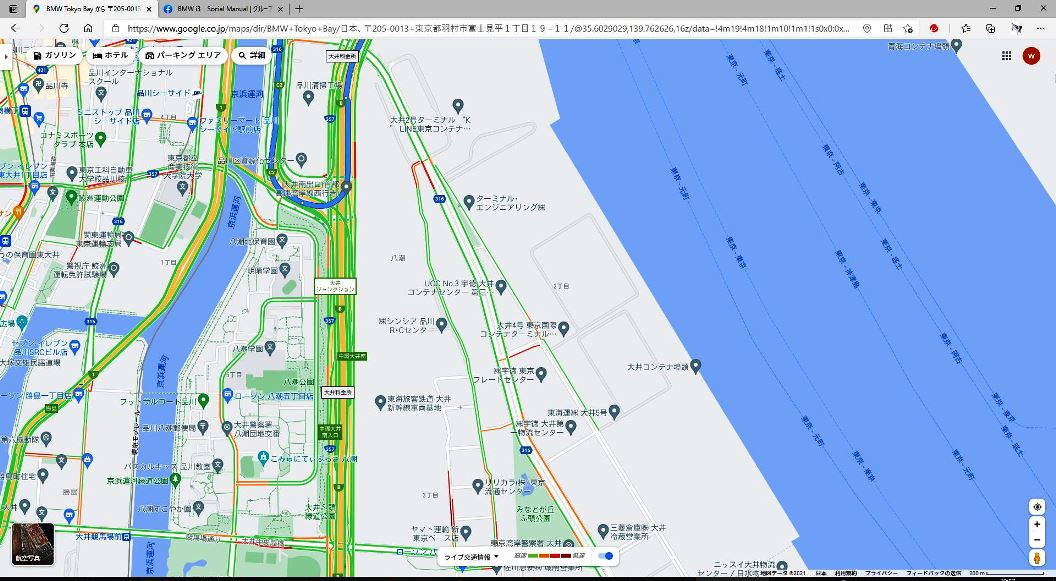1056x581 pixels.
Task: Open the フィードバックの送信 link
Action: tap(933, 574)
